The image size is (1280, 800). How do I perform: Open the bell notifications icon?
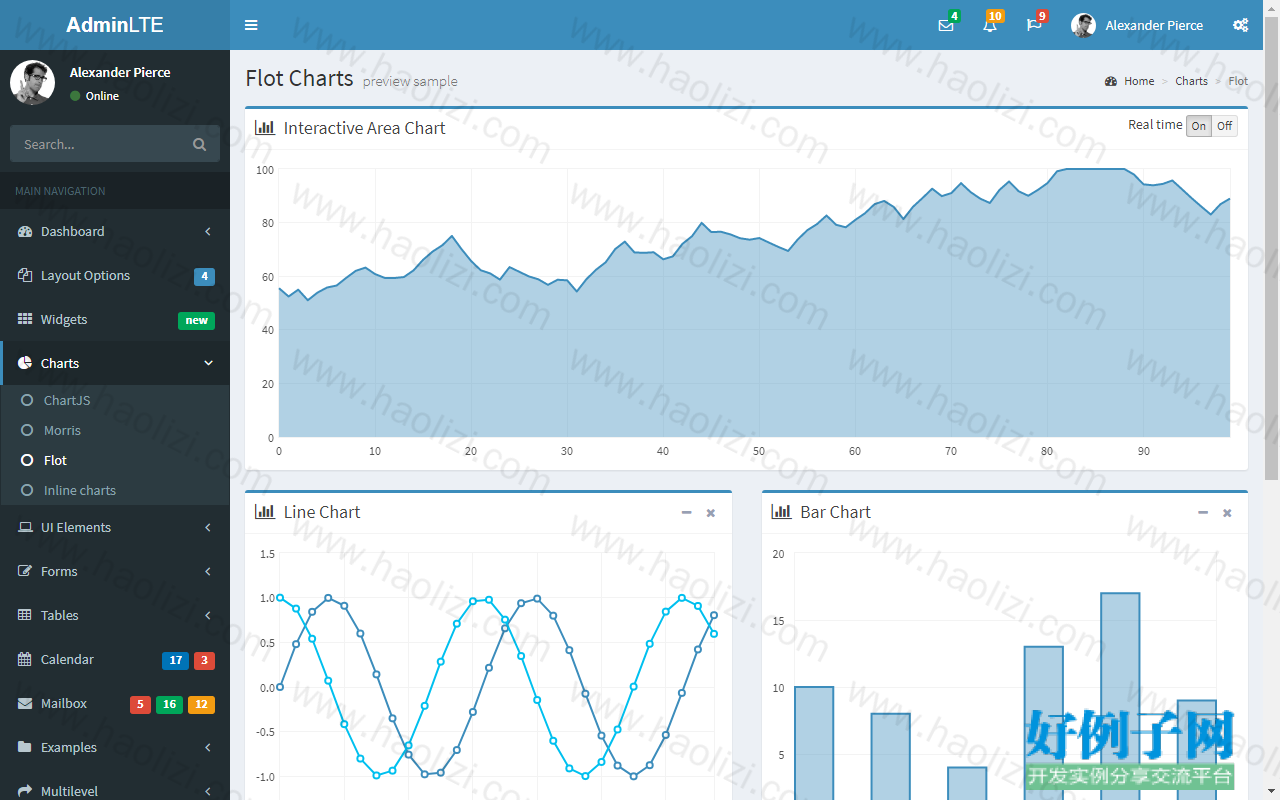[990, 26]
